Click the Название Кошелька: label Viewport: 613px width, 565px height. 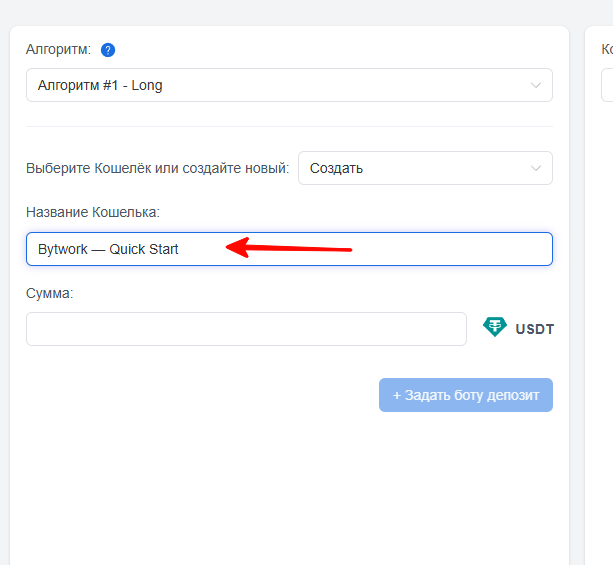click(x=92, y=211)
